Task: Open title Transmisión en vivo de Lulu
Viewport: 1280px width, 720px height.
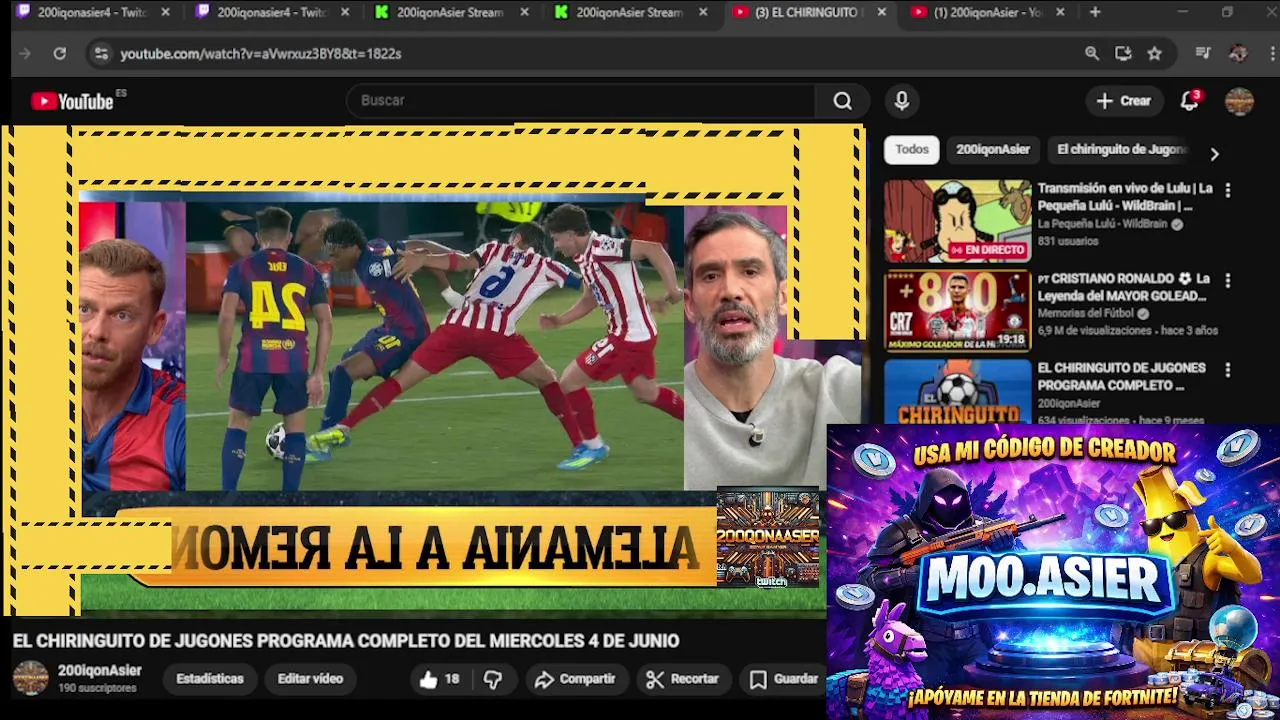Action: coord(1125,197)
